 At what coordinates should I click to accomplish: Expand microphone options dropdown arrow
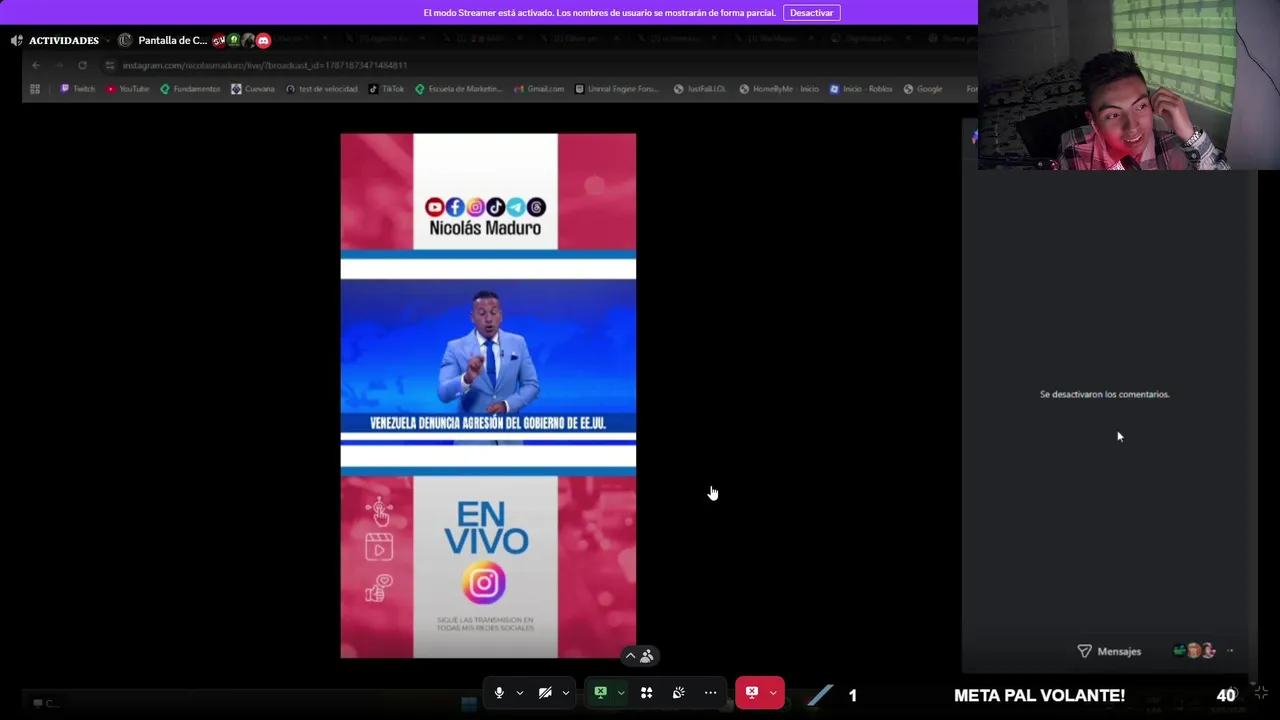click(519, 693)
